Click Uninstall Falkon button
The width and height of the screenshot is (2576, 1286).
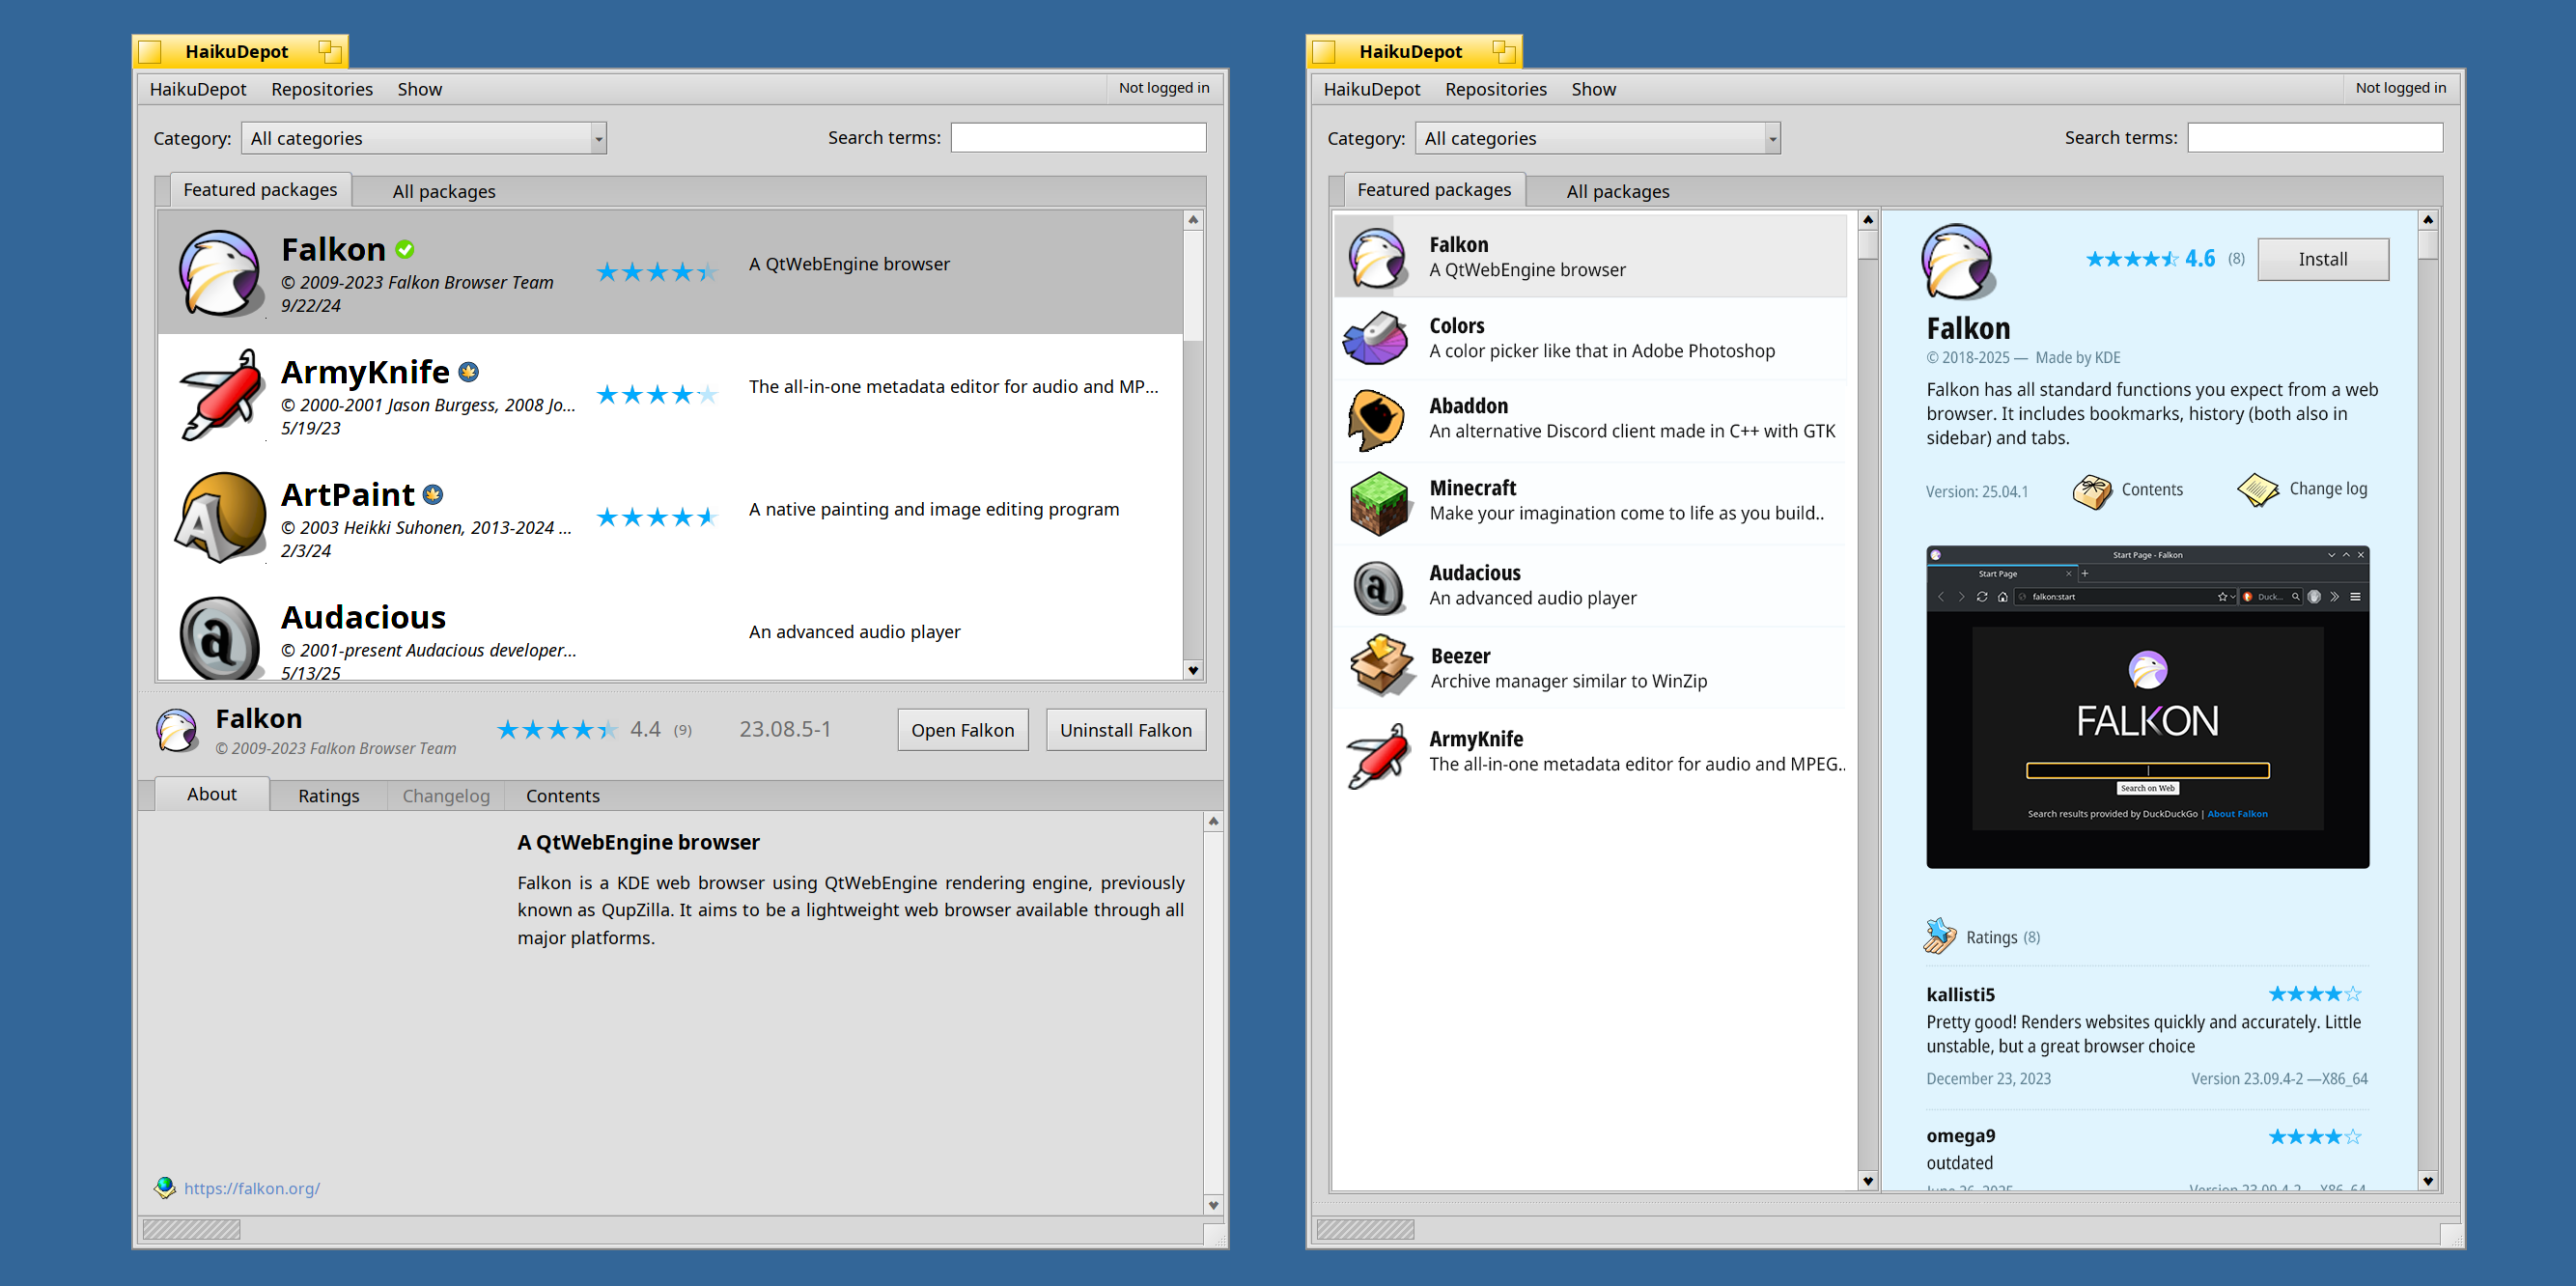1126,730
